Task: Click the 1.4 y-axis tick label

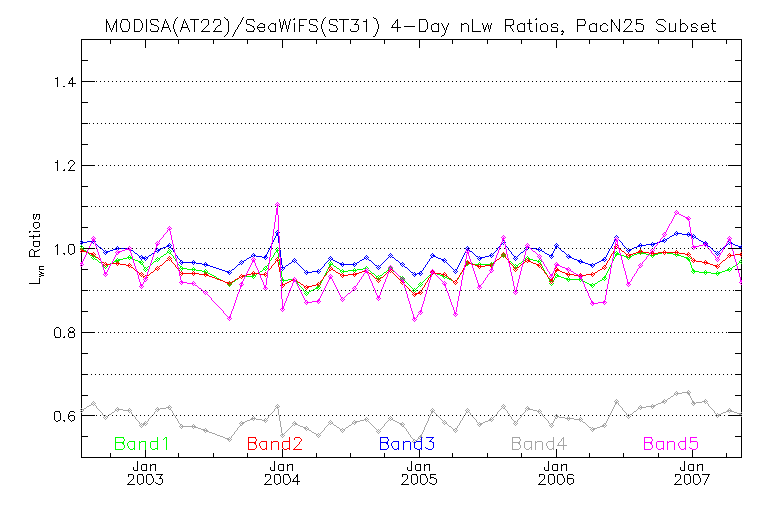Action: [65, 82]
